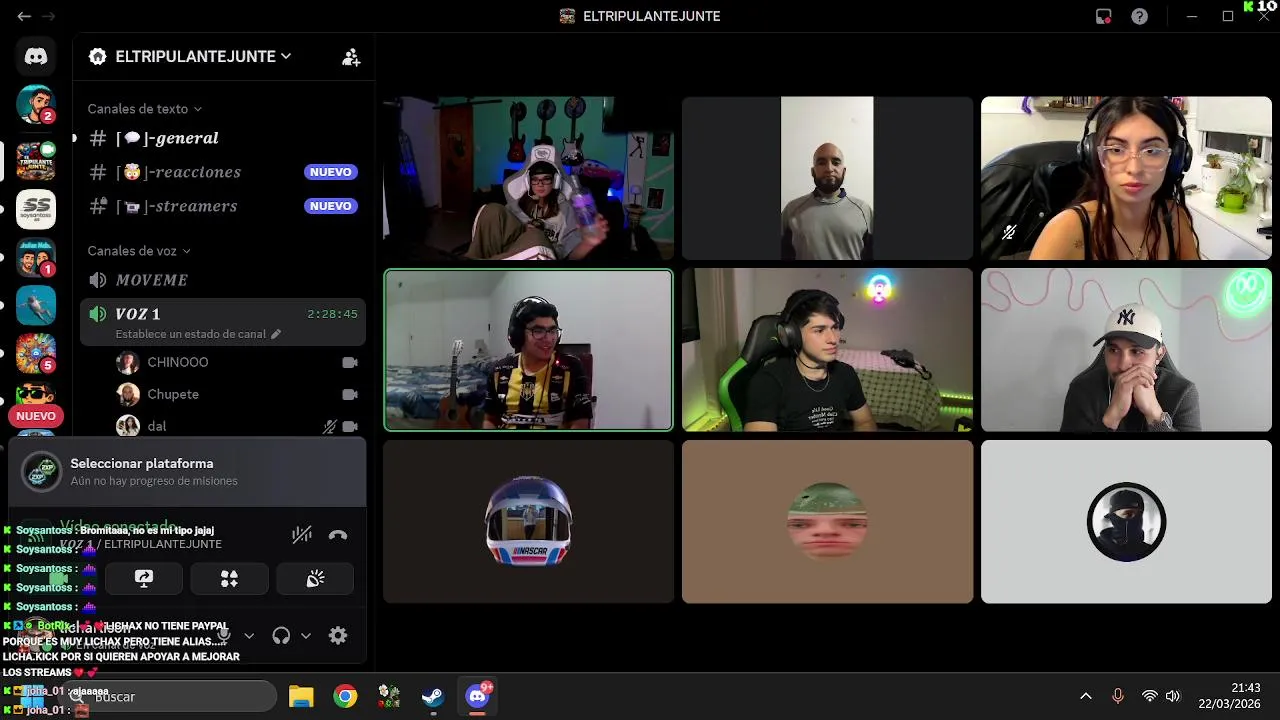Open Seleccionar plataforma quest banner
The height and width of the screenshot is (720, 1280).
tap(187, 472)
